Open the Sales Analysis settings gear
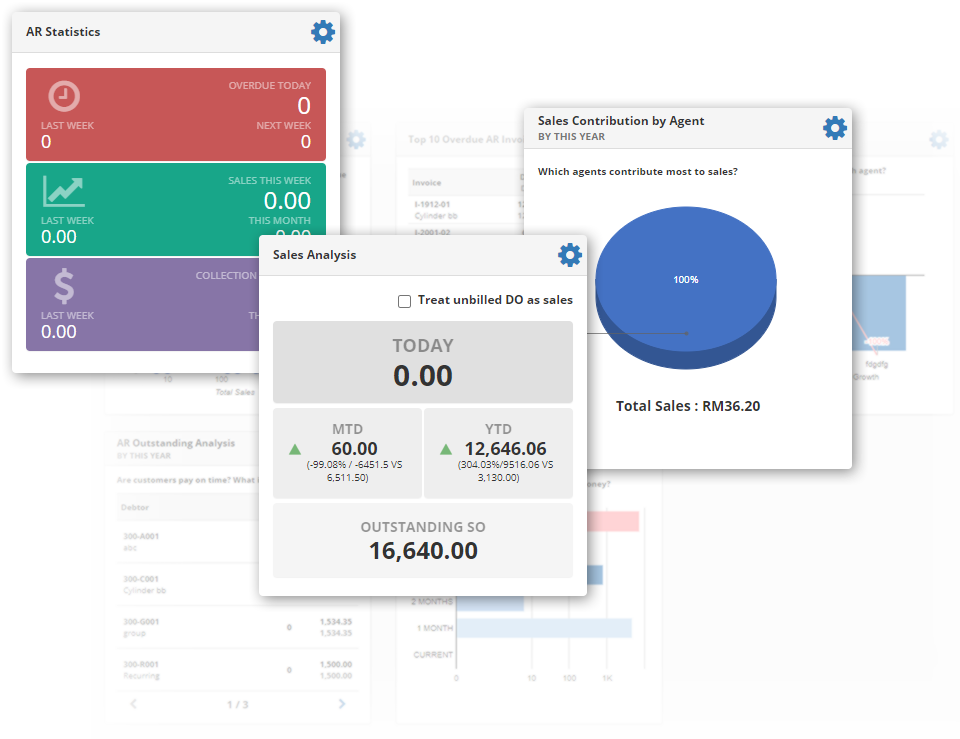This screenshot has height=739, width=960. click(x=569, y=254)
